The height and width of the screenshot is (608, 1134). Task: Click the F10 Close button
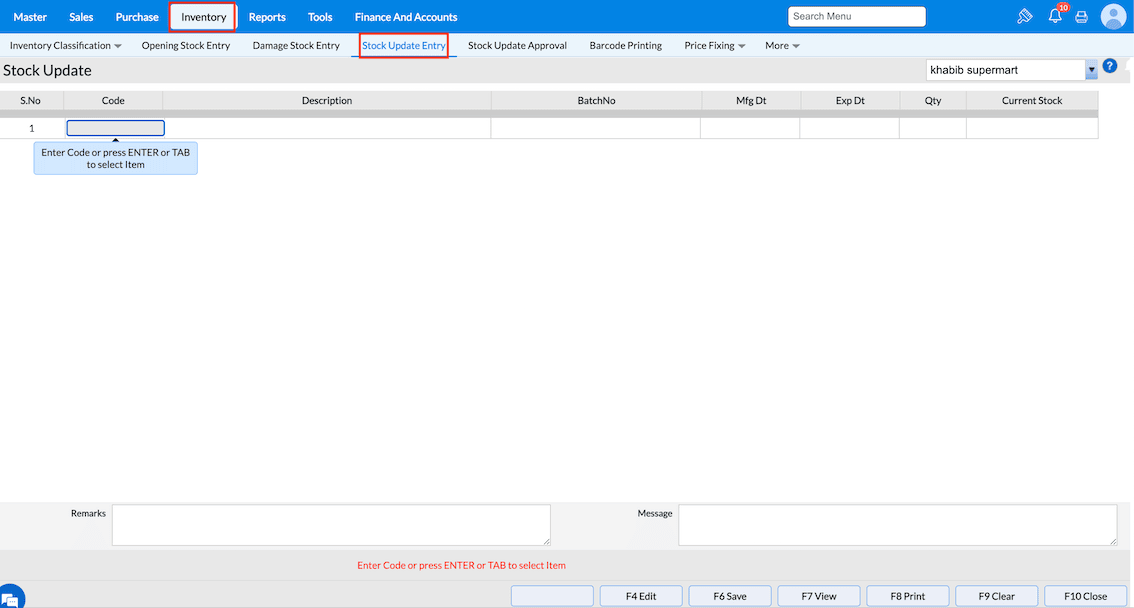pyautogui.click(x=1086, y=596)
